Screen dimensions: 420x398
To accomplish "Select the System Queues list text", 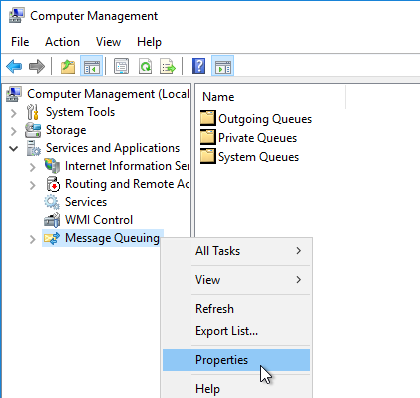I will pos(258,157).
